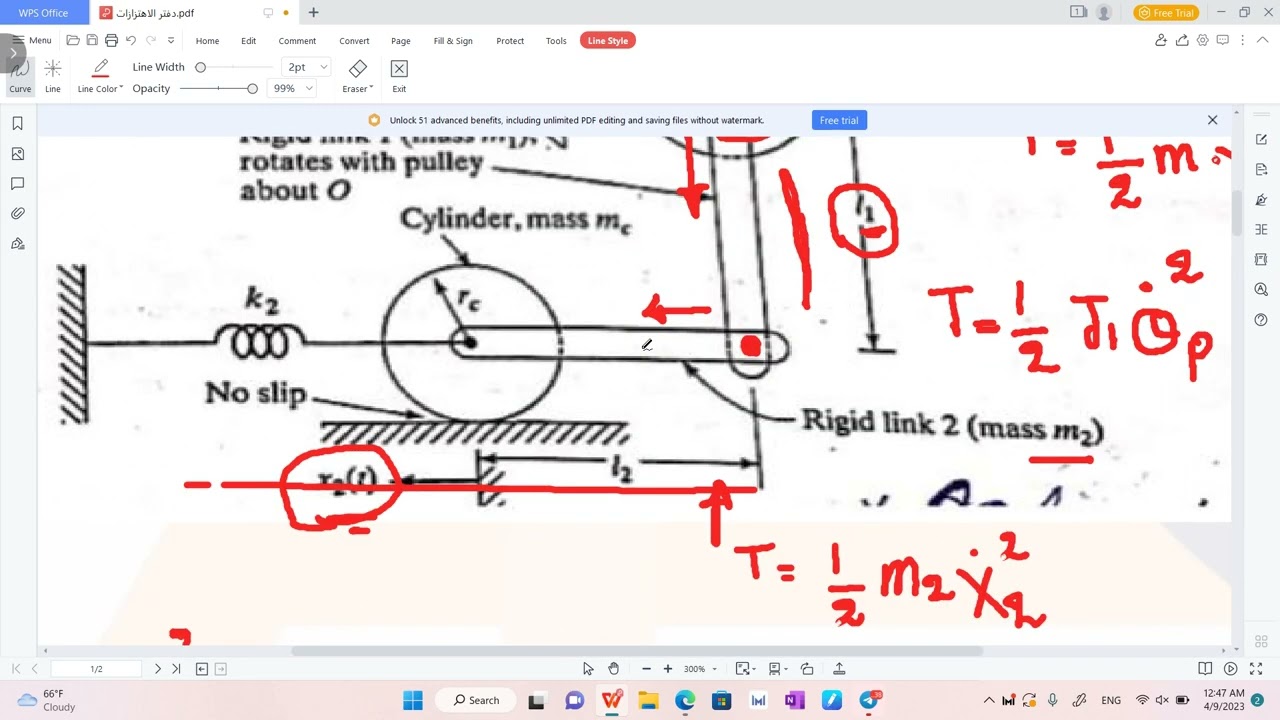The width and height of the screenshot is (1280, 720).
Task: Open the feedback chat bubble icon in the top right
Action: pyautogui.click(x=1223, y=40)
